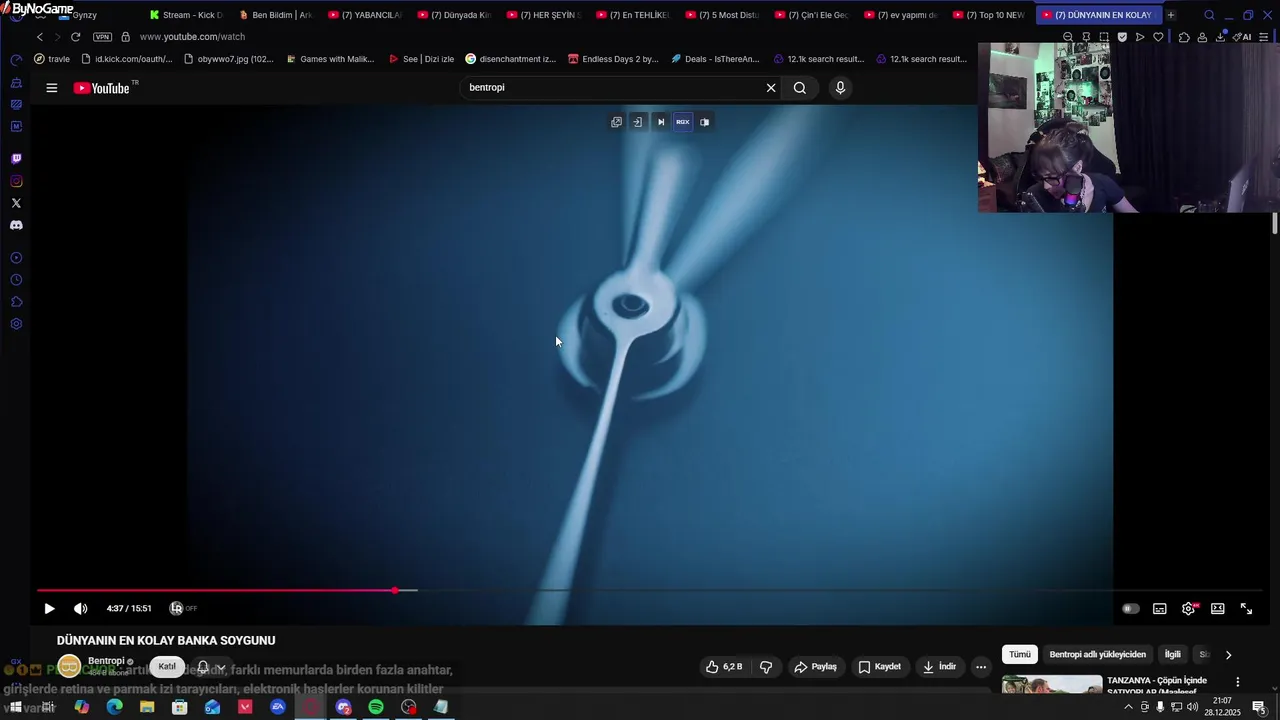1280x720 pixels.
Task: Toggle autoplay switch in player controls
Action: pyautogui.click(x=1131, y=608)
